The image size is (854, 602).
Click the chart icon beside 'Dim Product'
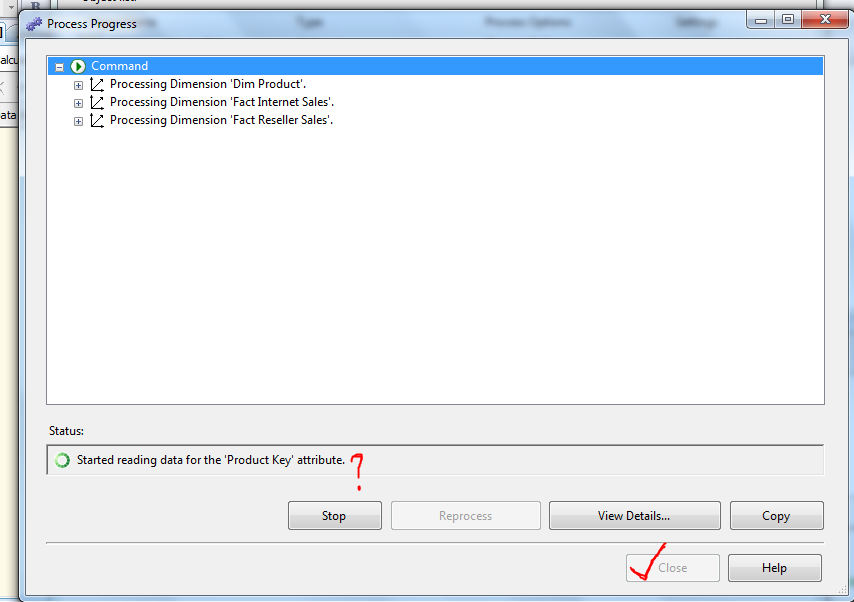click(97, 84)
